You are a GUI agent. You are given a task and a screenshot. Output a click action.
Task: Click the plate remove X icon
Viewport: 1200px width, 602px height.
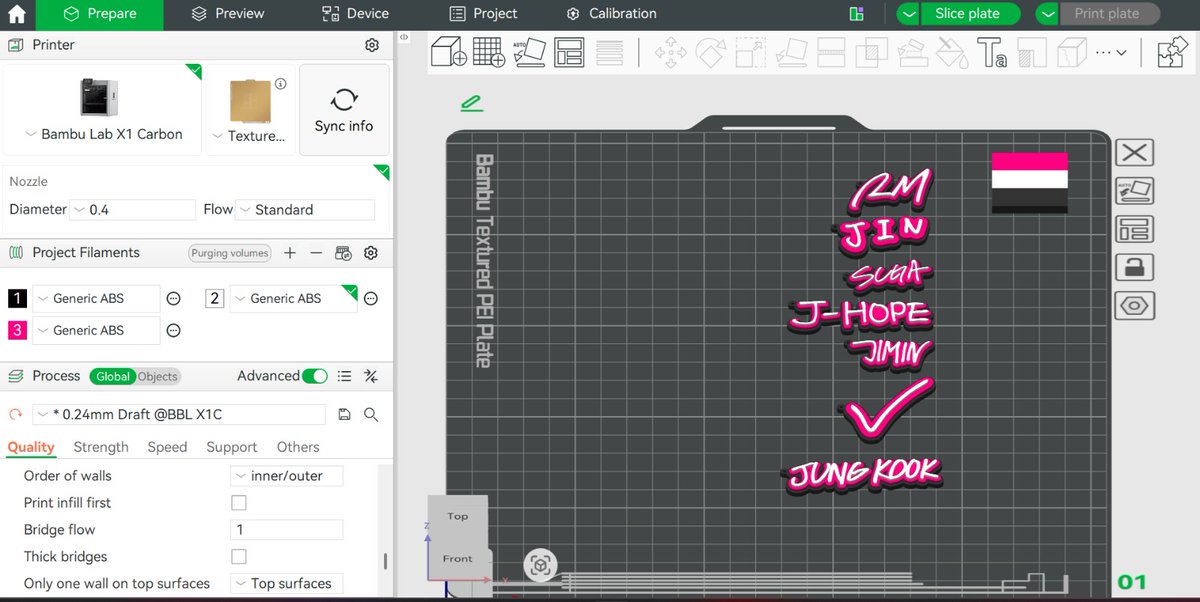tap(1134, 153)
